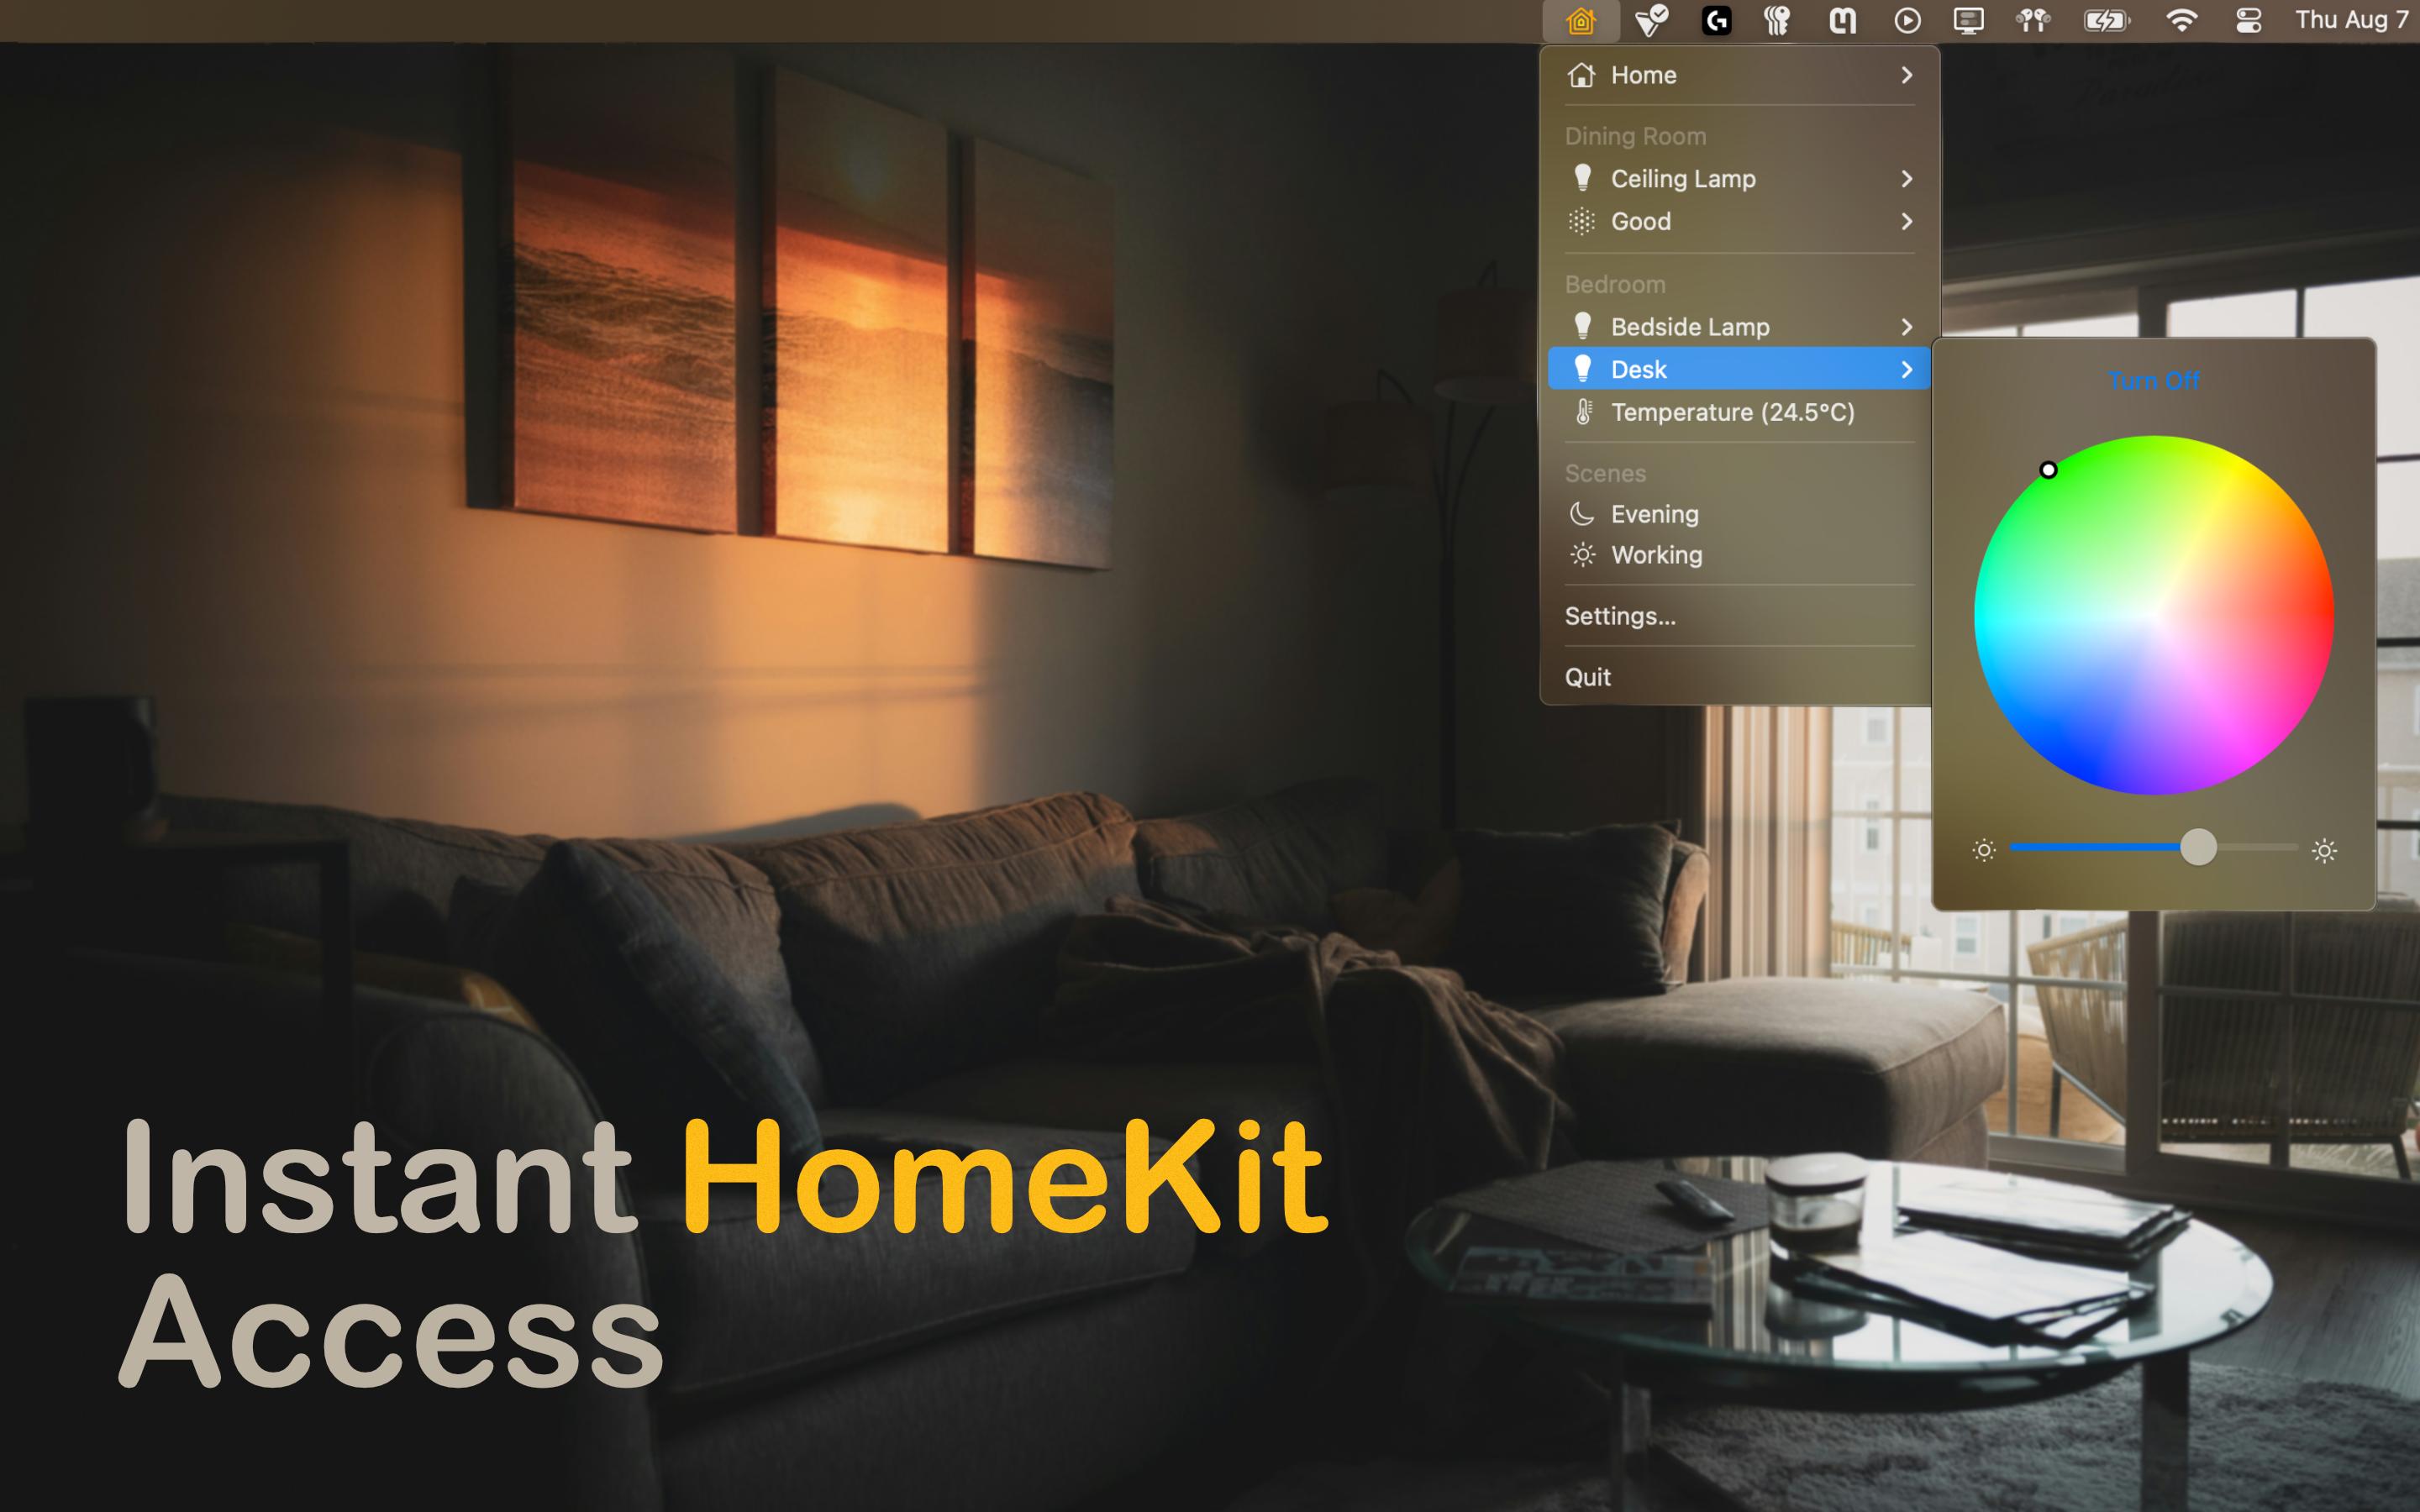
Task: Open Control Center from menu bar
Action: 2249,21
